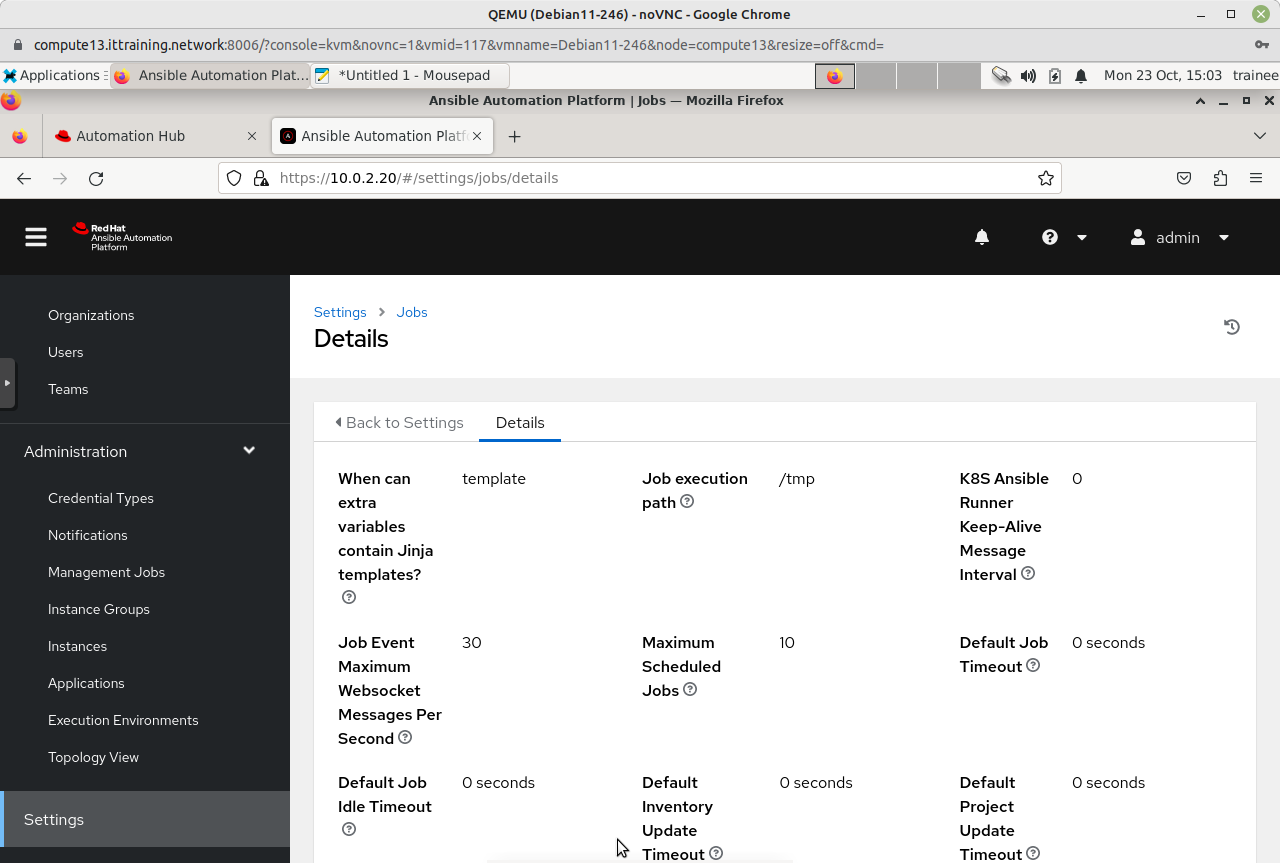The width and height of the screenshot is (1280, 863).
Task: Switch to Mousepad Untitled 1 taskbar window
Action: tap(410, 75)
